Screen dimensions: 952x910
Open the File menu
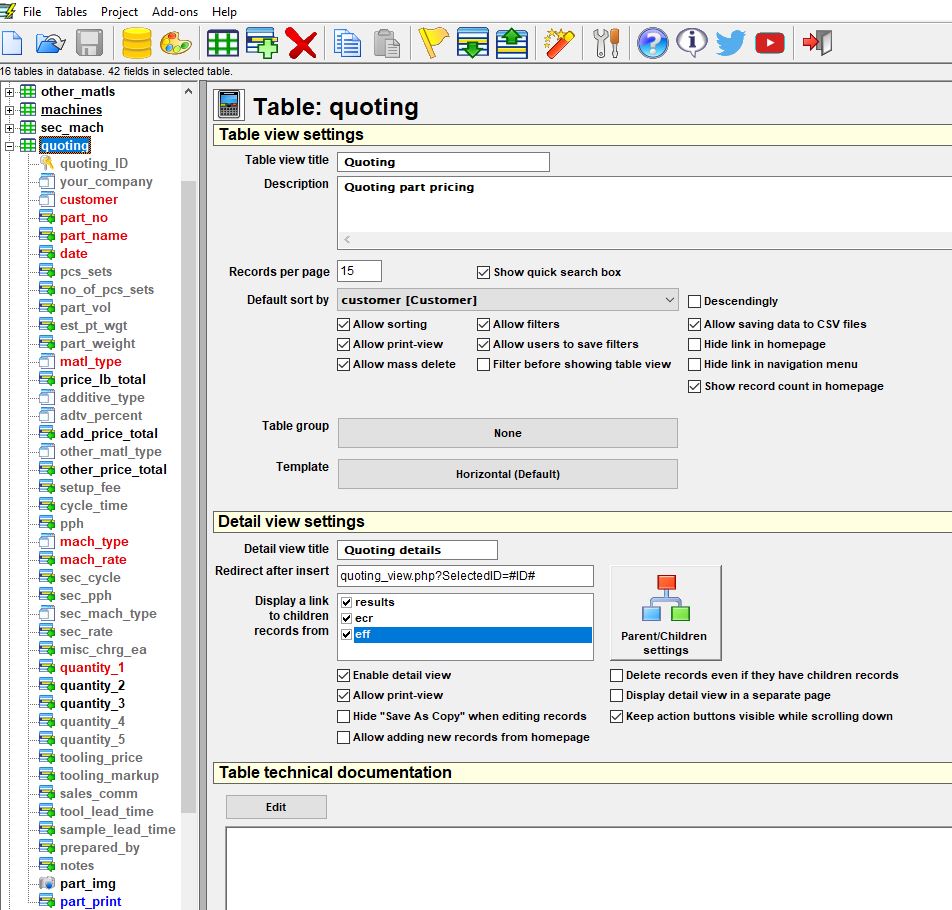tap(32, 12)
